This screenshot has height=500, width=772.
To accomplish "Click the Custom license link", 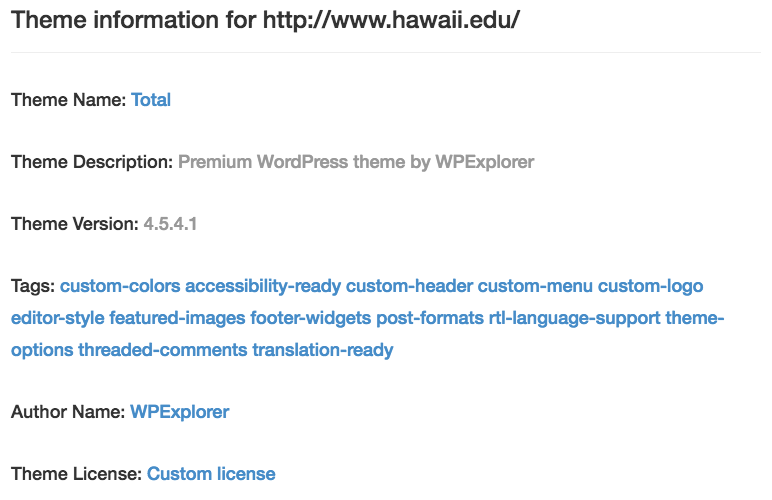I will tap(211, 474).
